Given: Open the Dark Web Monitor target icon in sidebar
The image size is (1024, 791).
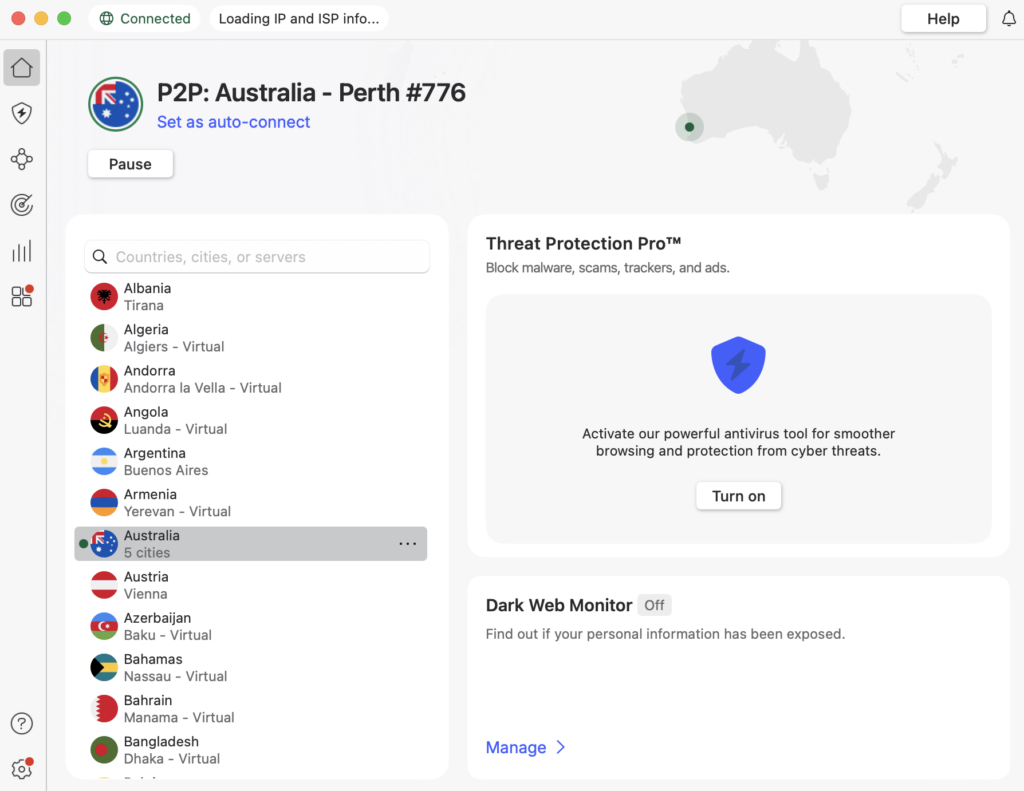Looking at the screenshot, I should click(x=22, y=205).
